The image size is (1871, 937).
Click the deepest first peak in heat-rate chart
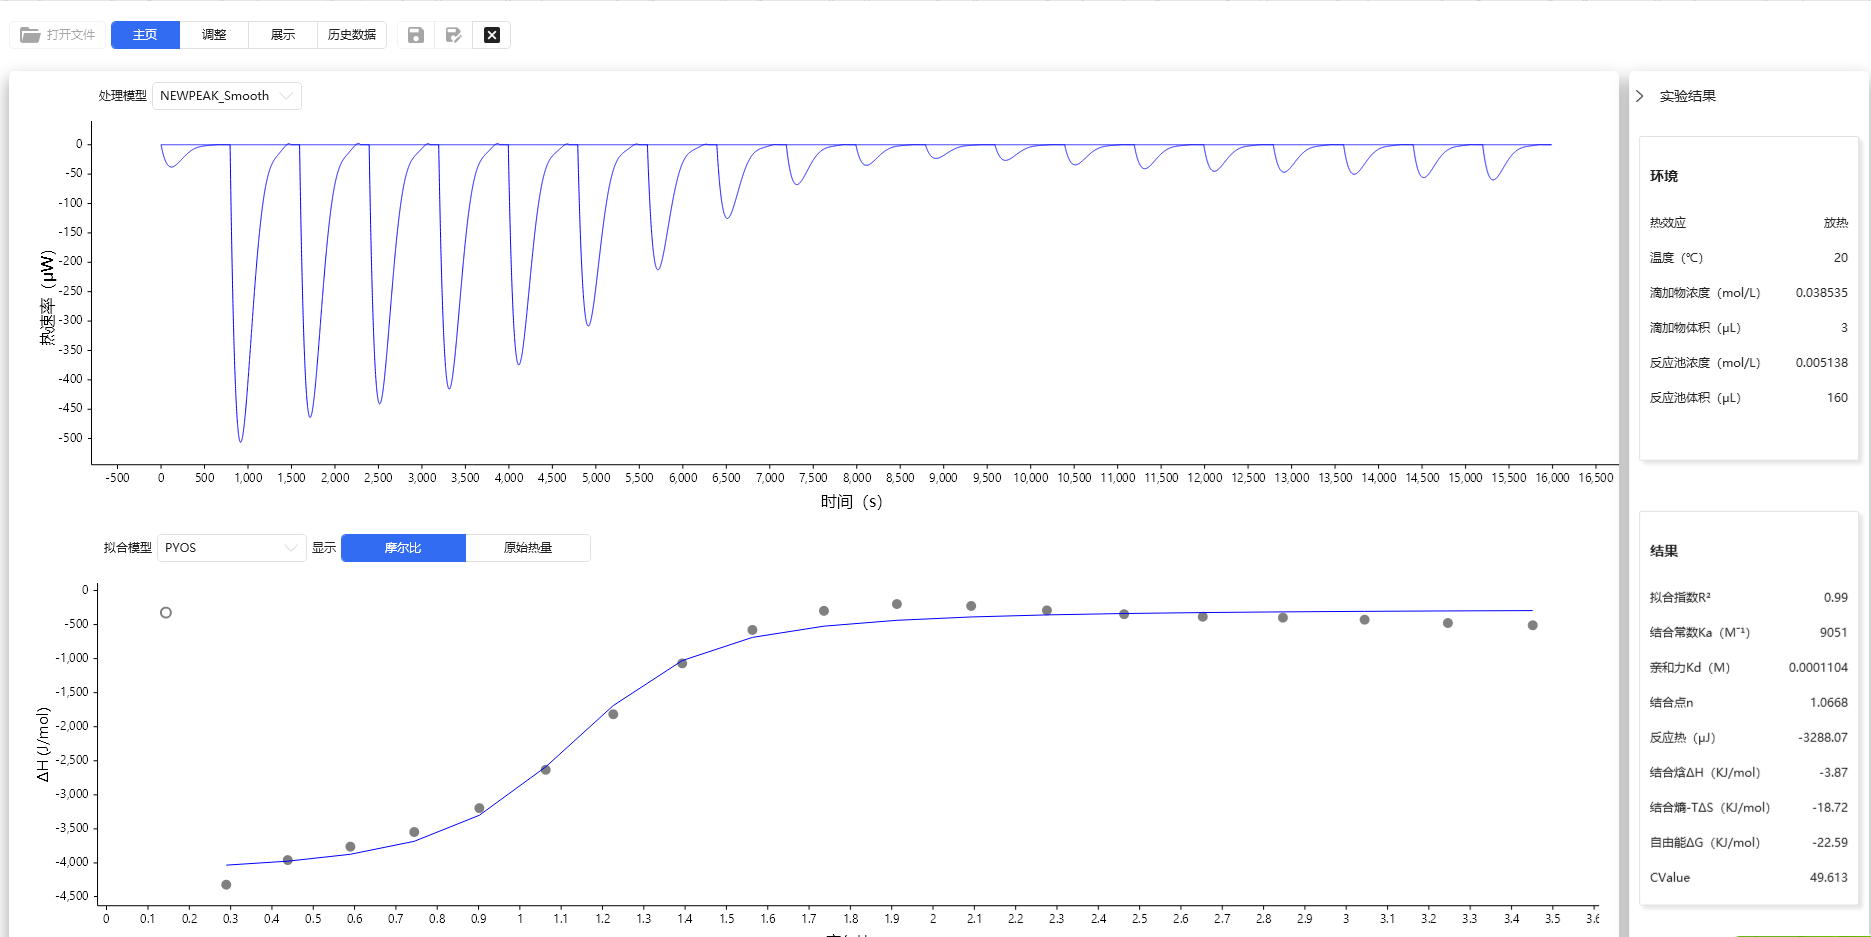tap(241, 441)
